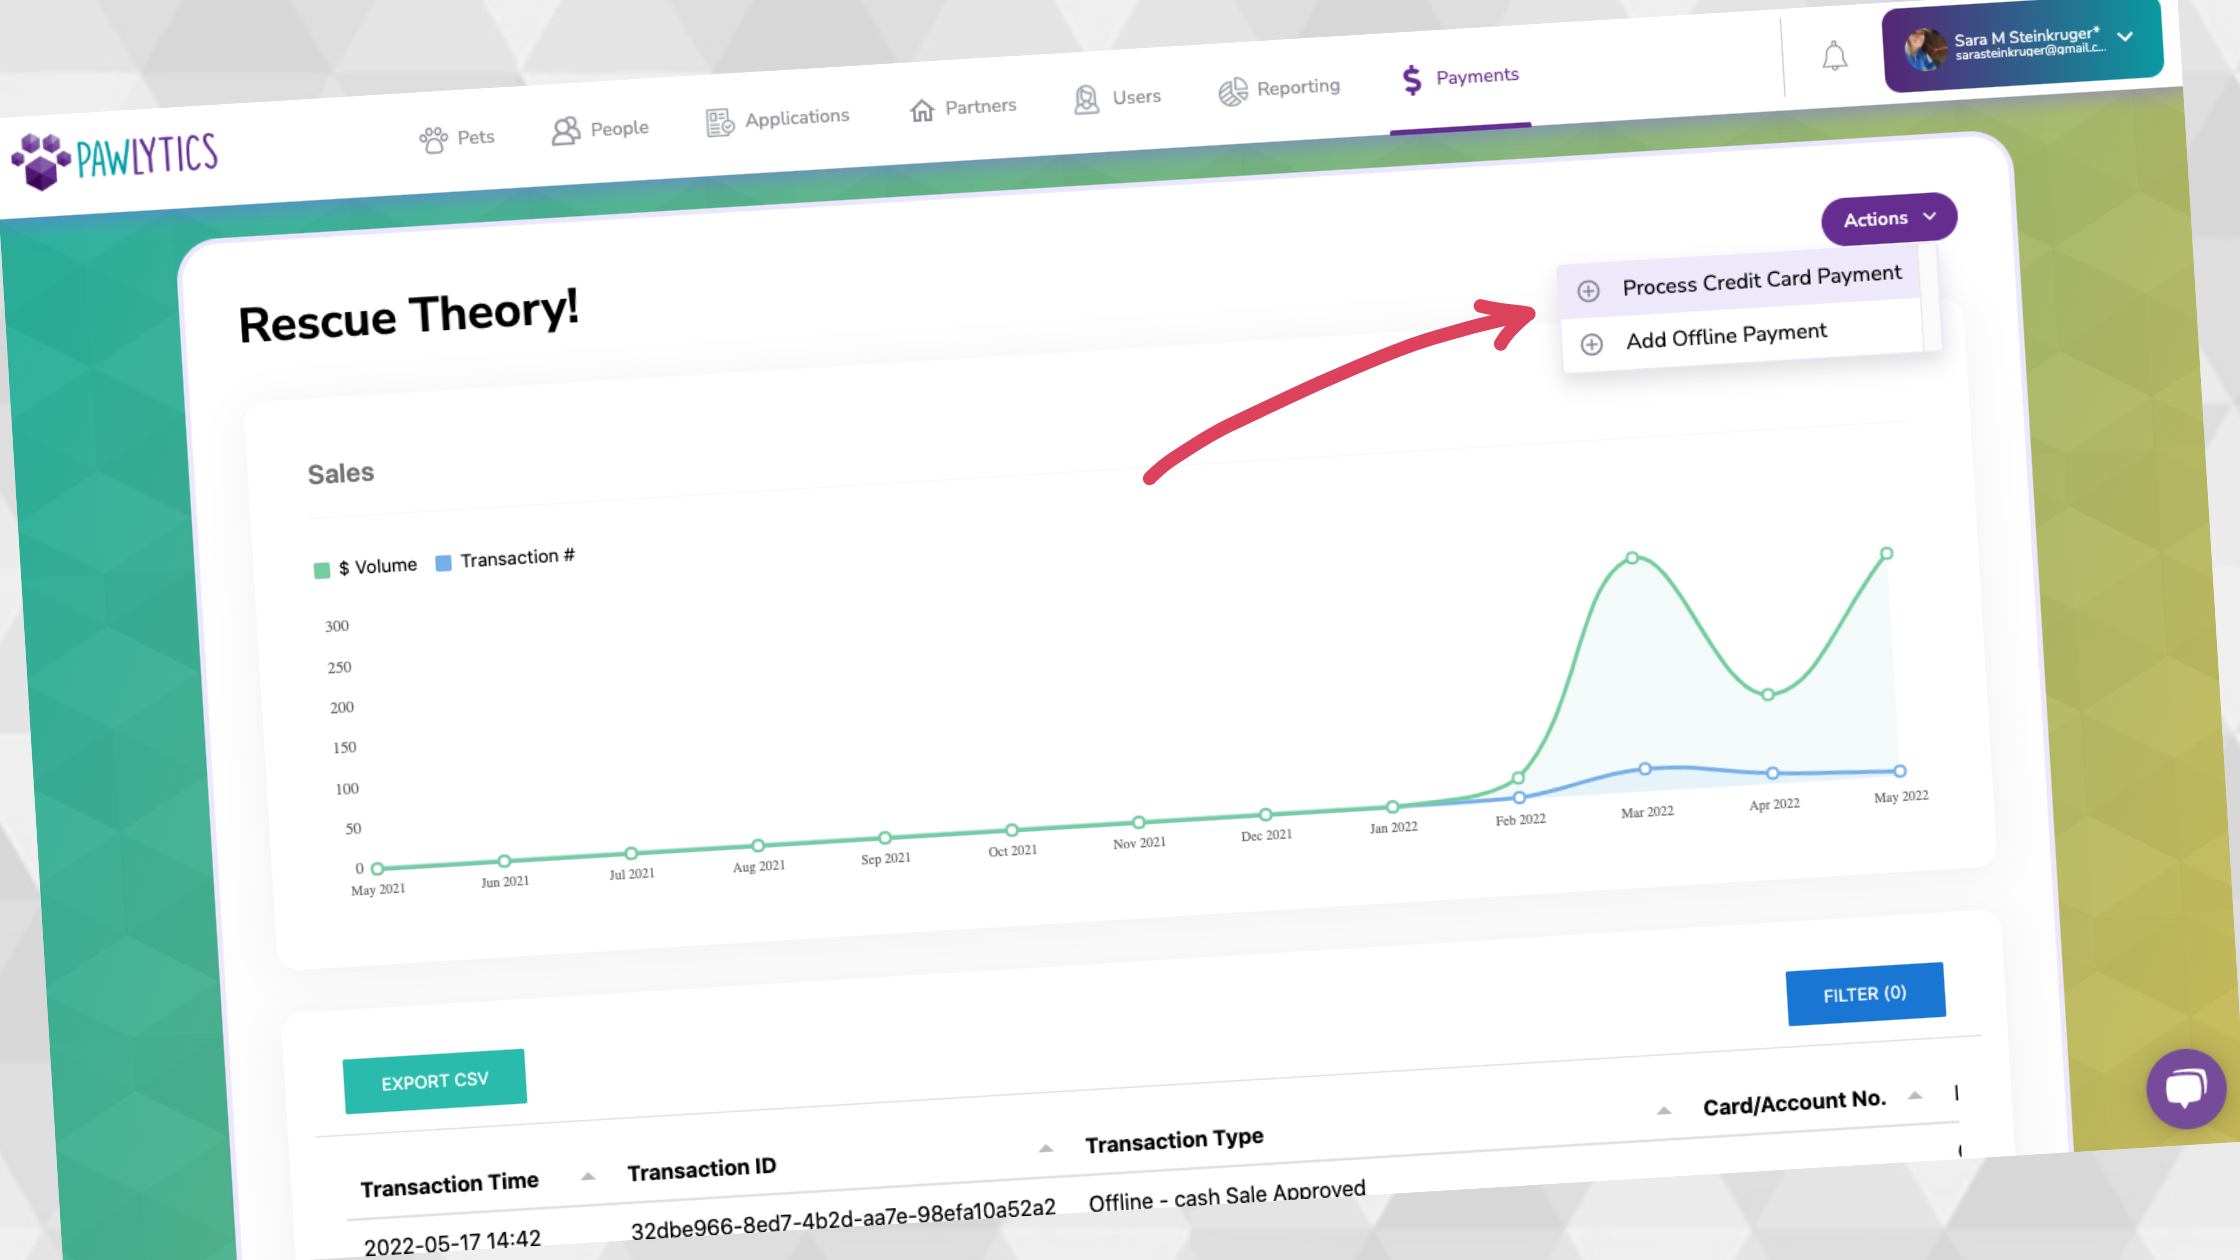
Task: Open notifications bell
Action: (x=1834, y=56)
